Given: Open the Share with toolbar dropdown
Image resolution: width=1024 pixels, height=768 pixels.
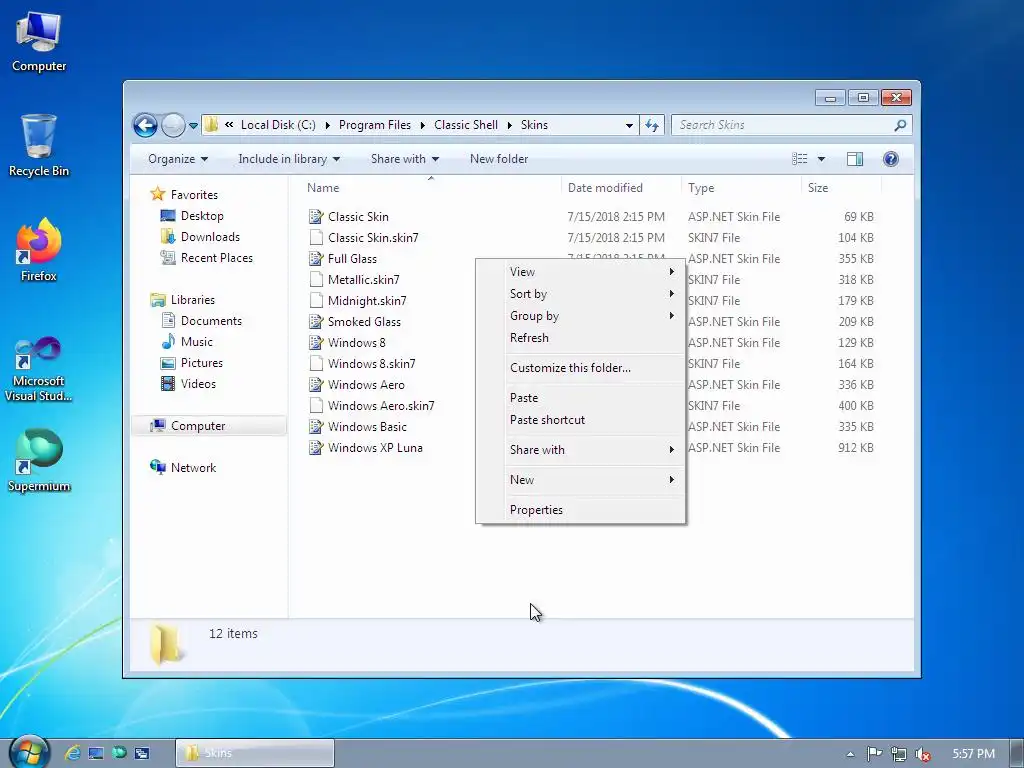Looking at the screenshot, I should tap(404, 159).
